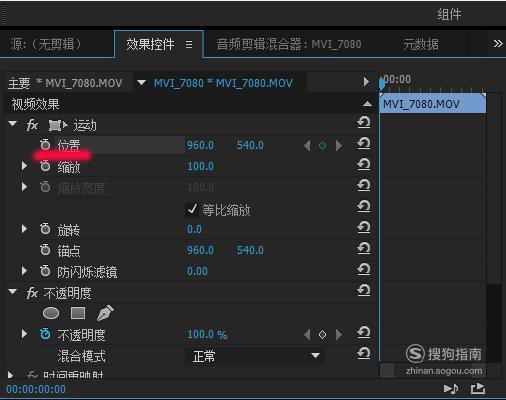The width and height of the screenshot is (506, 400).
Task: Go to next 不透明度 keyframe
Action: pos(339,334)
